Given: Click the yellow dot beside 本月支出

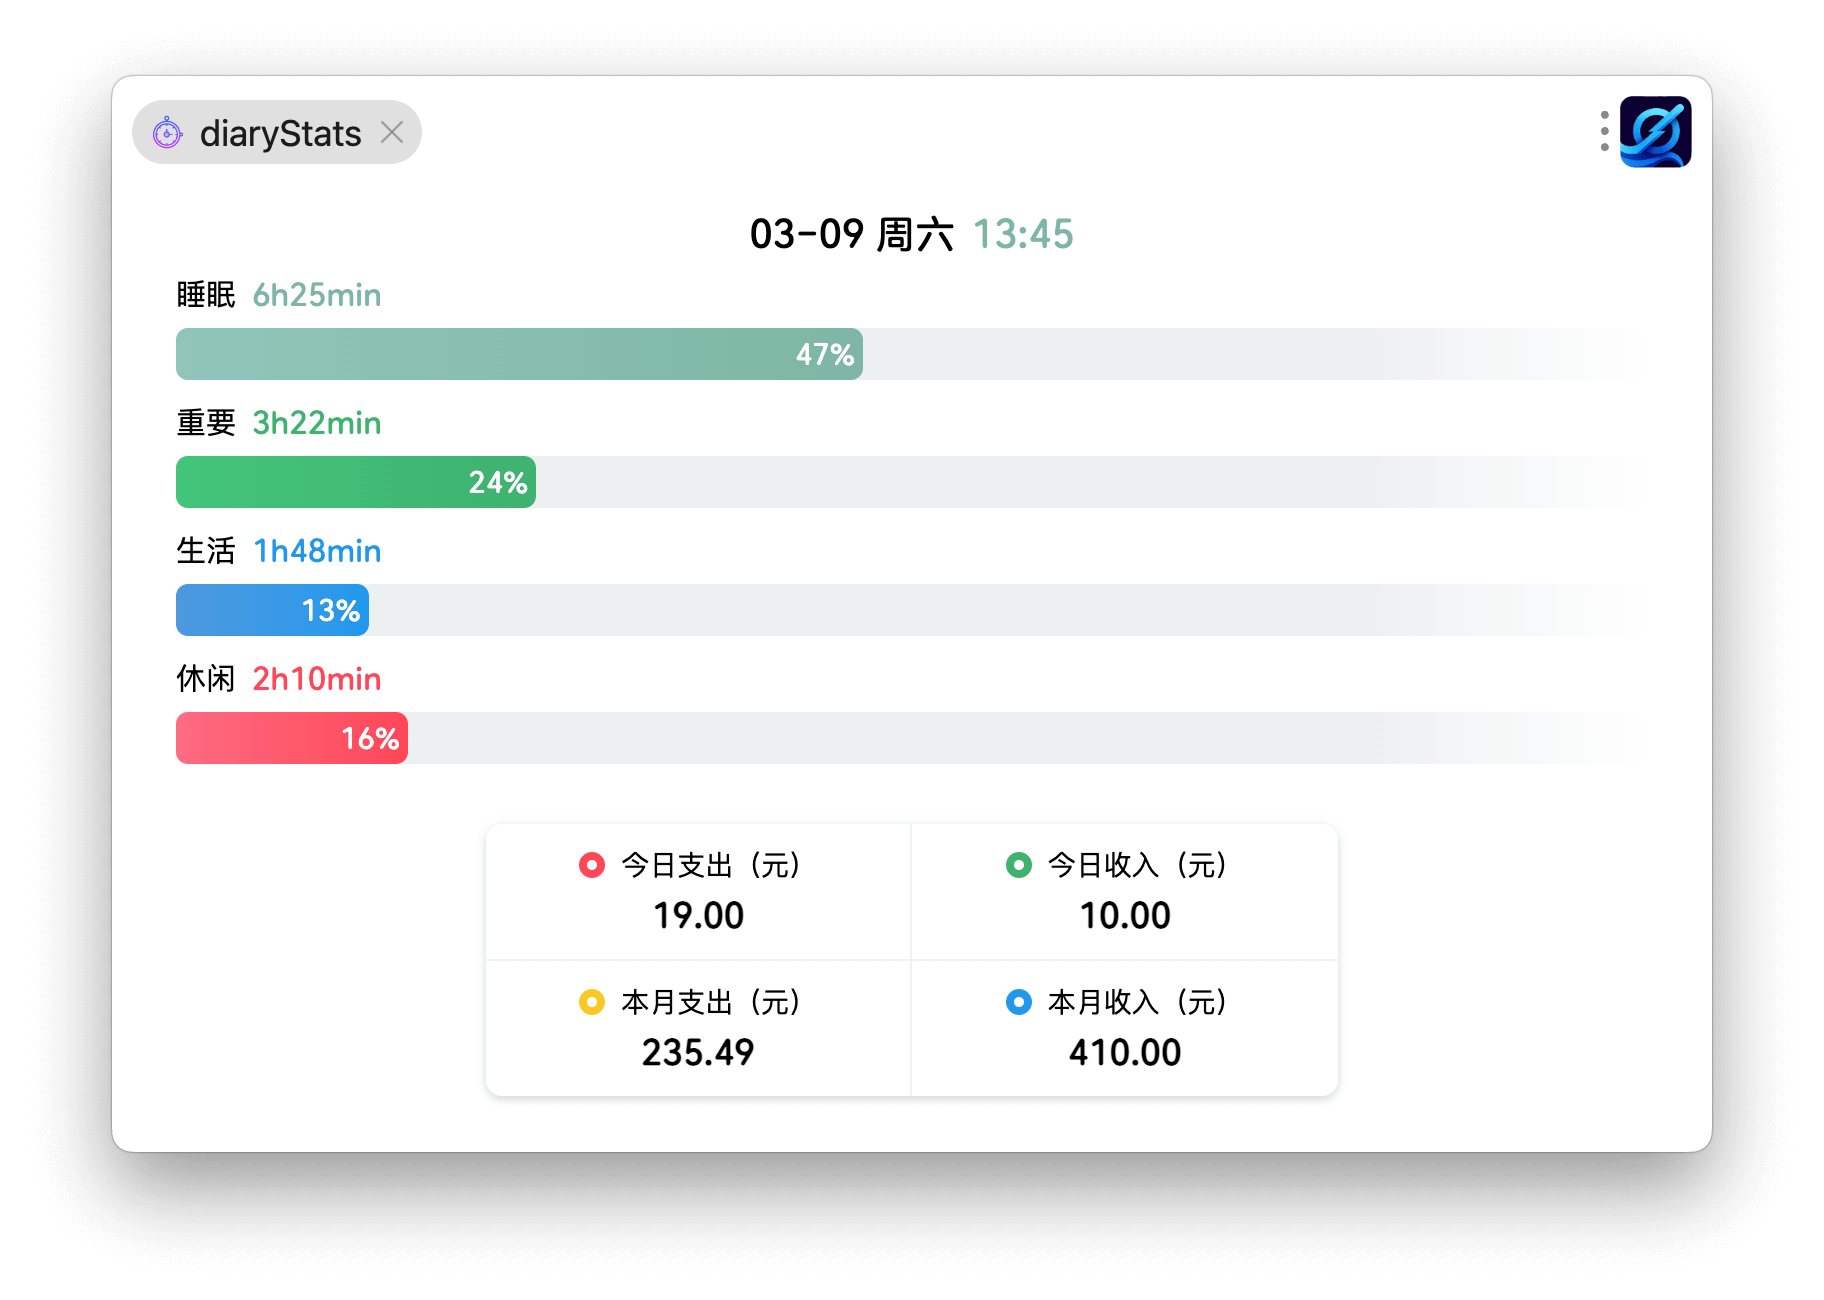Looking at the screenshot, I should (591, 1001).
